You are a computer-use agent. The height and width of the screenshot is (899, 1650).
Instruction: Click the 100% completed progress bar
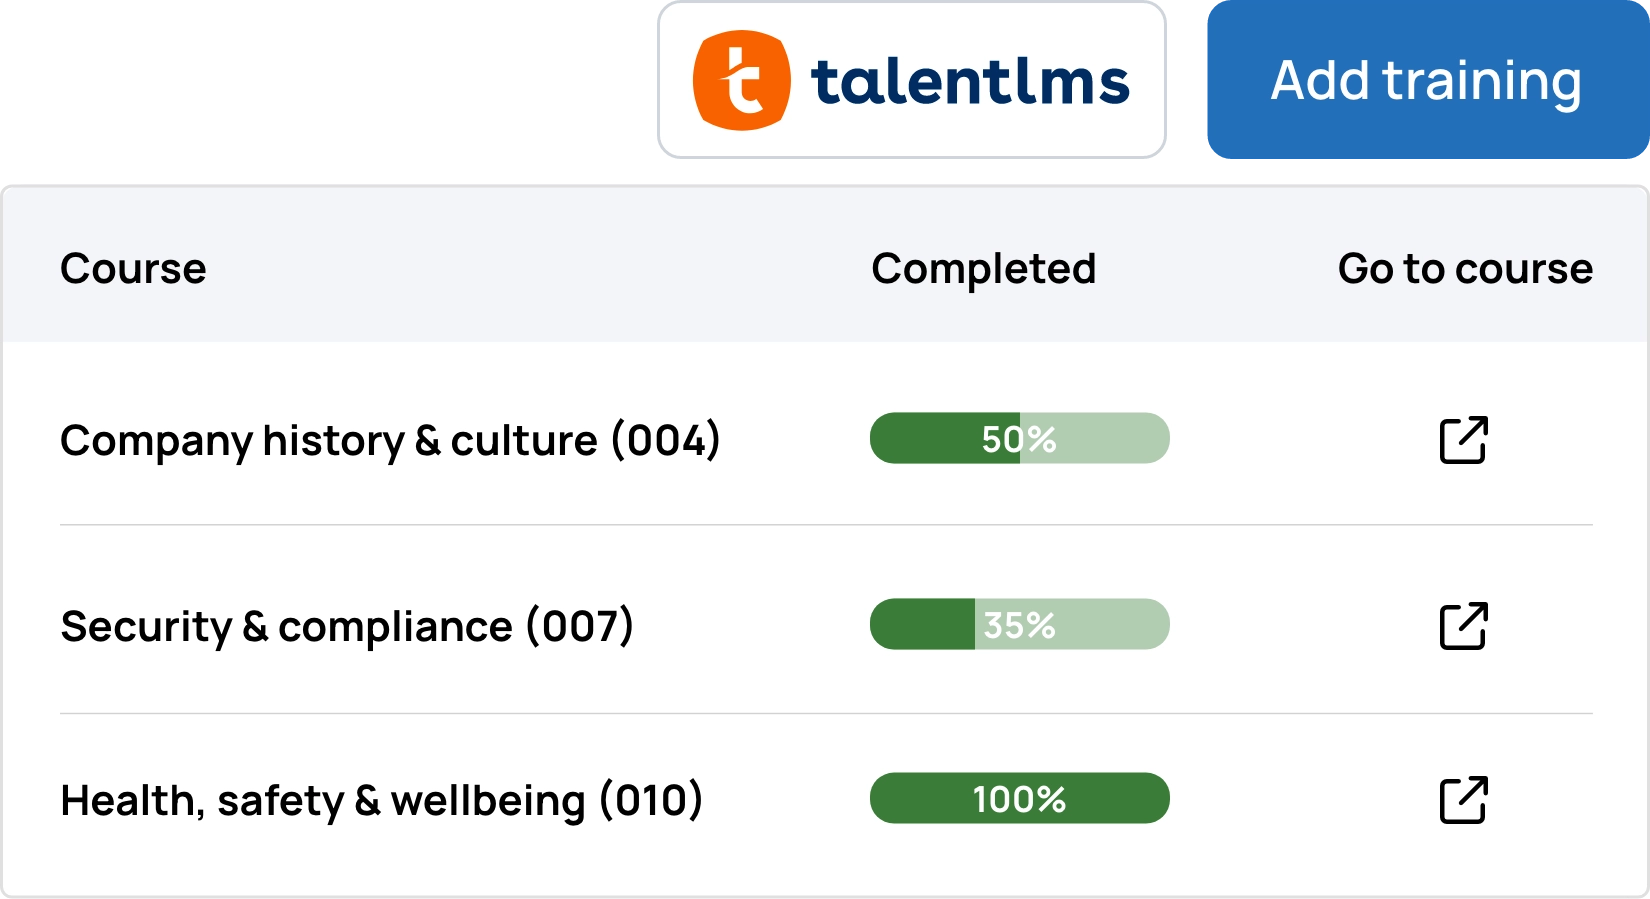1019,799
